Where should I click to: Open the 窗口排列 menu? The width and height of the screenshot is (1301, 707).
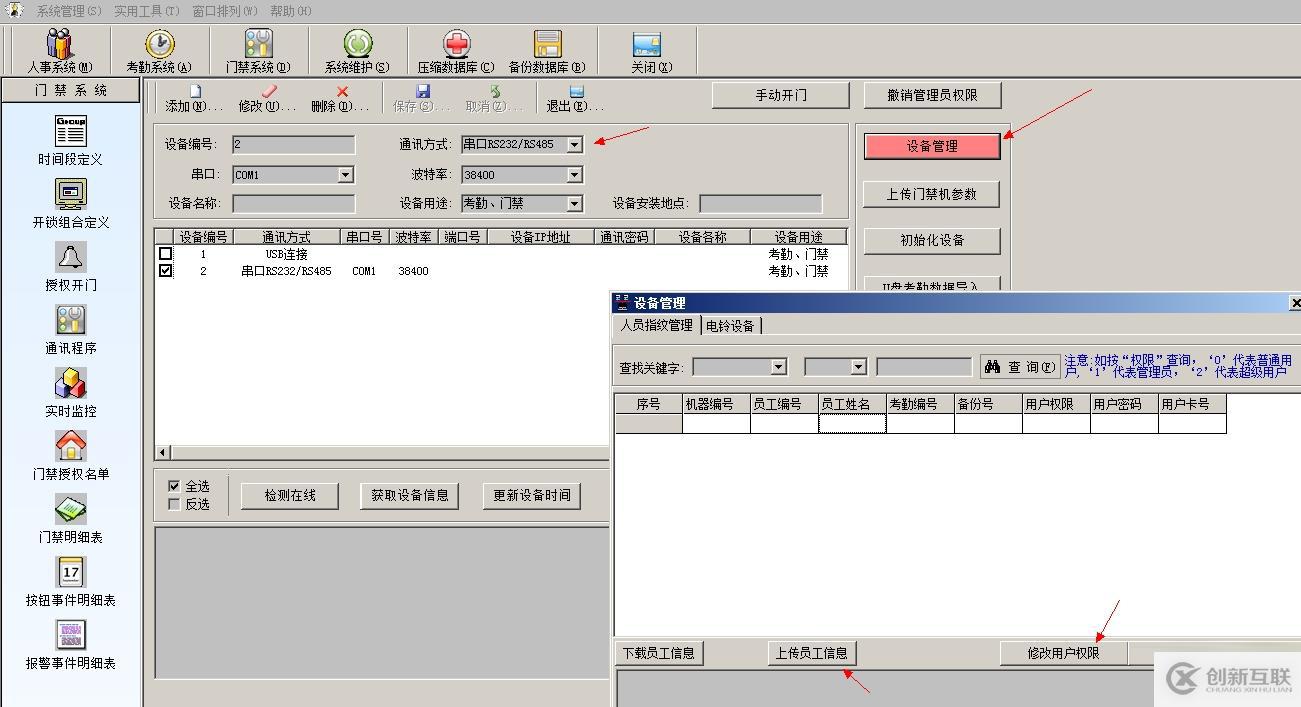click(224, 11)
